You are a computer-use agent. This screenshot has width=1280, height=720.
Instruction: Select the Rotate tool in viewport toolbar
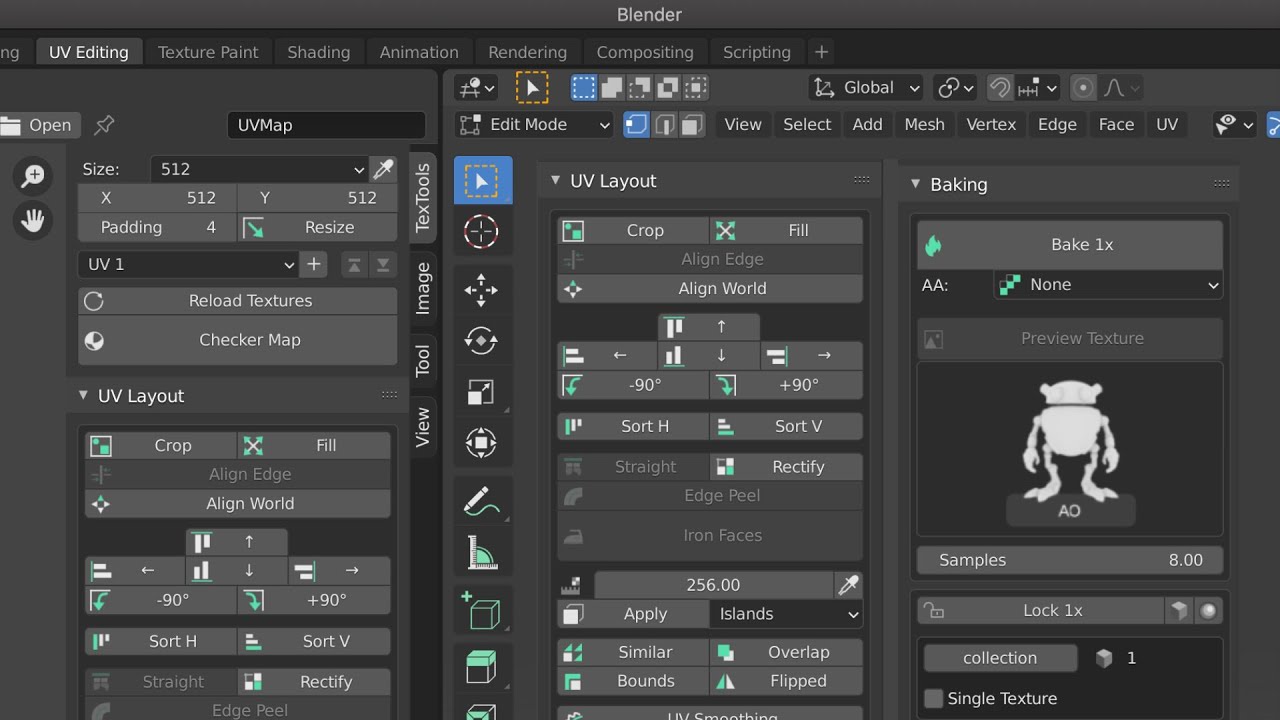point(482,341)
